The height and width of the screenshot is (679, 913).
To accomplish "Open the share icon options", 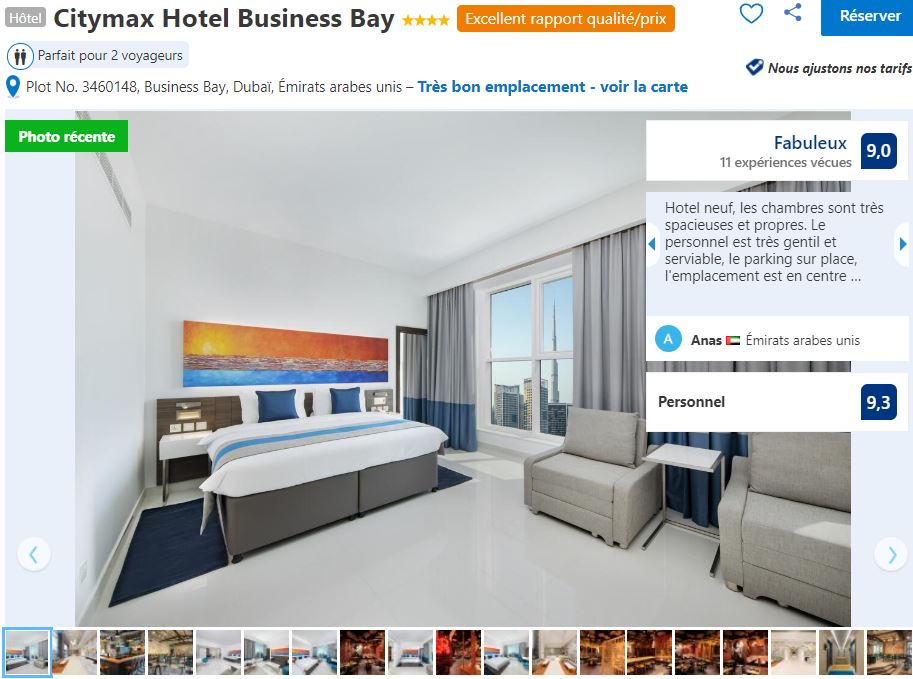I will coord(792,12).
